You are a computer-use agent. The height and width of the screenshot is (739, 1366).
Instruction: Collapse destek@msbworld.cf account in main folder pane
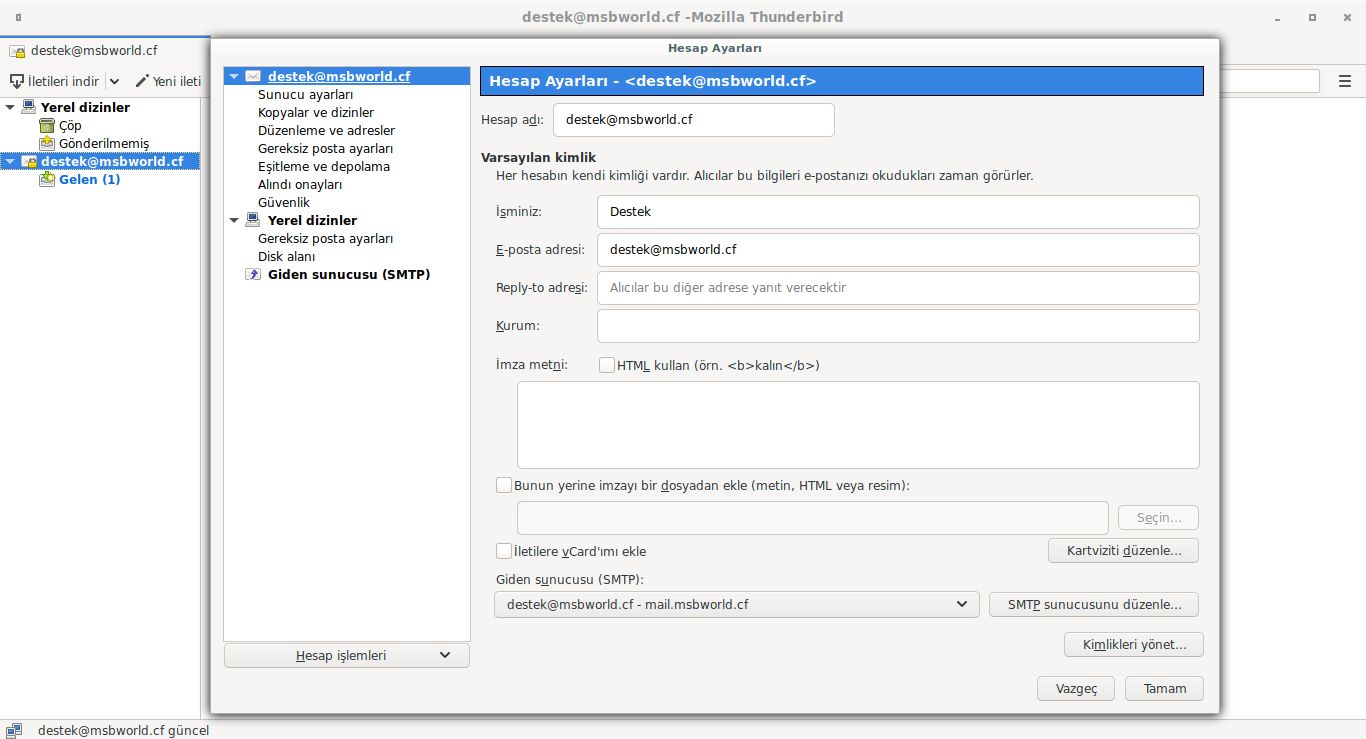coord(10,161)
